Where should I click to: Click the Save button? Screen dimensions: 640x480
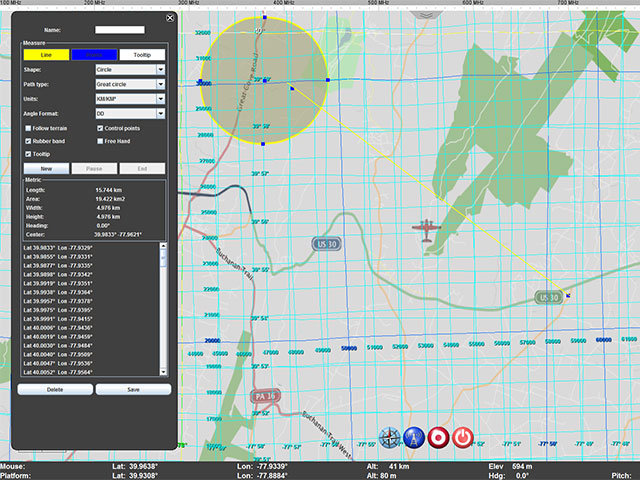pos(133,389)
